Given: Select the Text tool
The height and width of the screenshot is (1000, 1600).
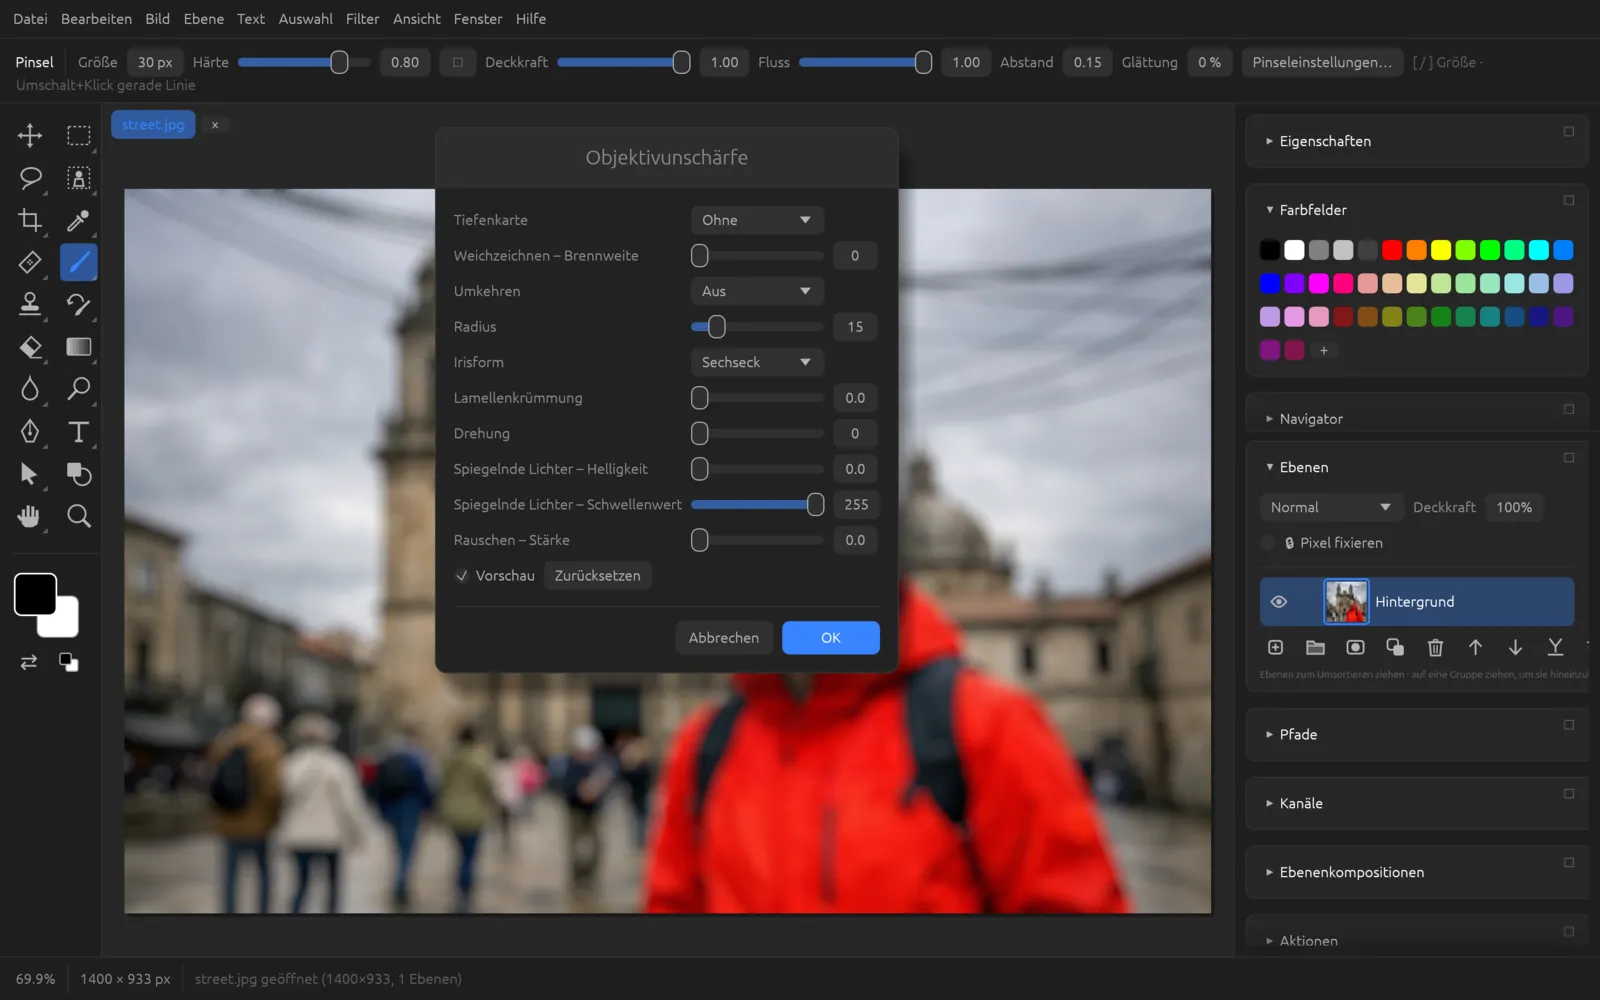Looking at the screenshot, I should coord(78,432).
